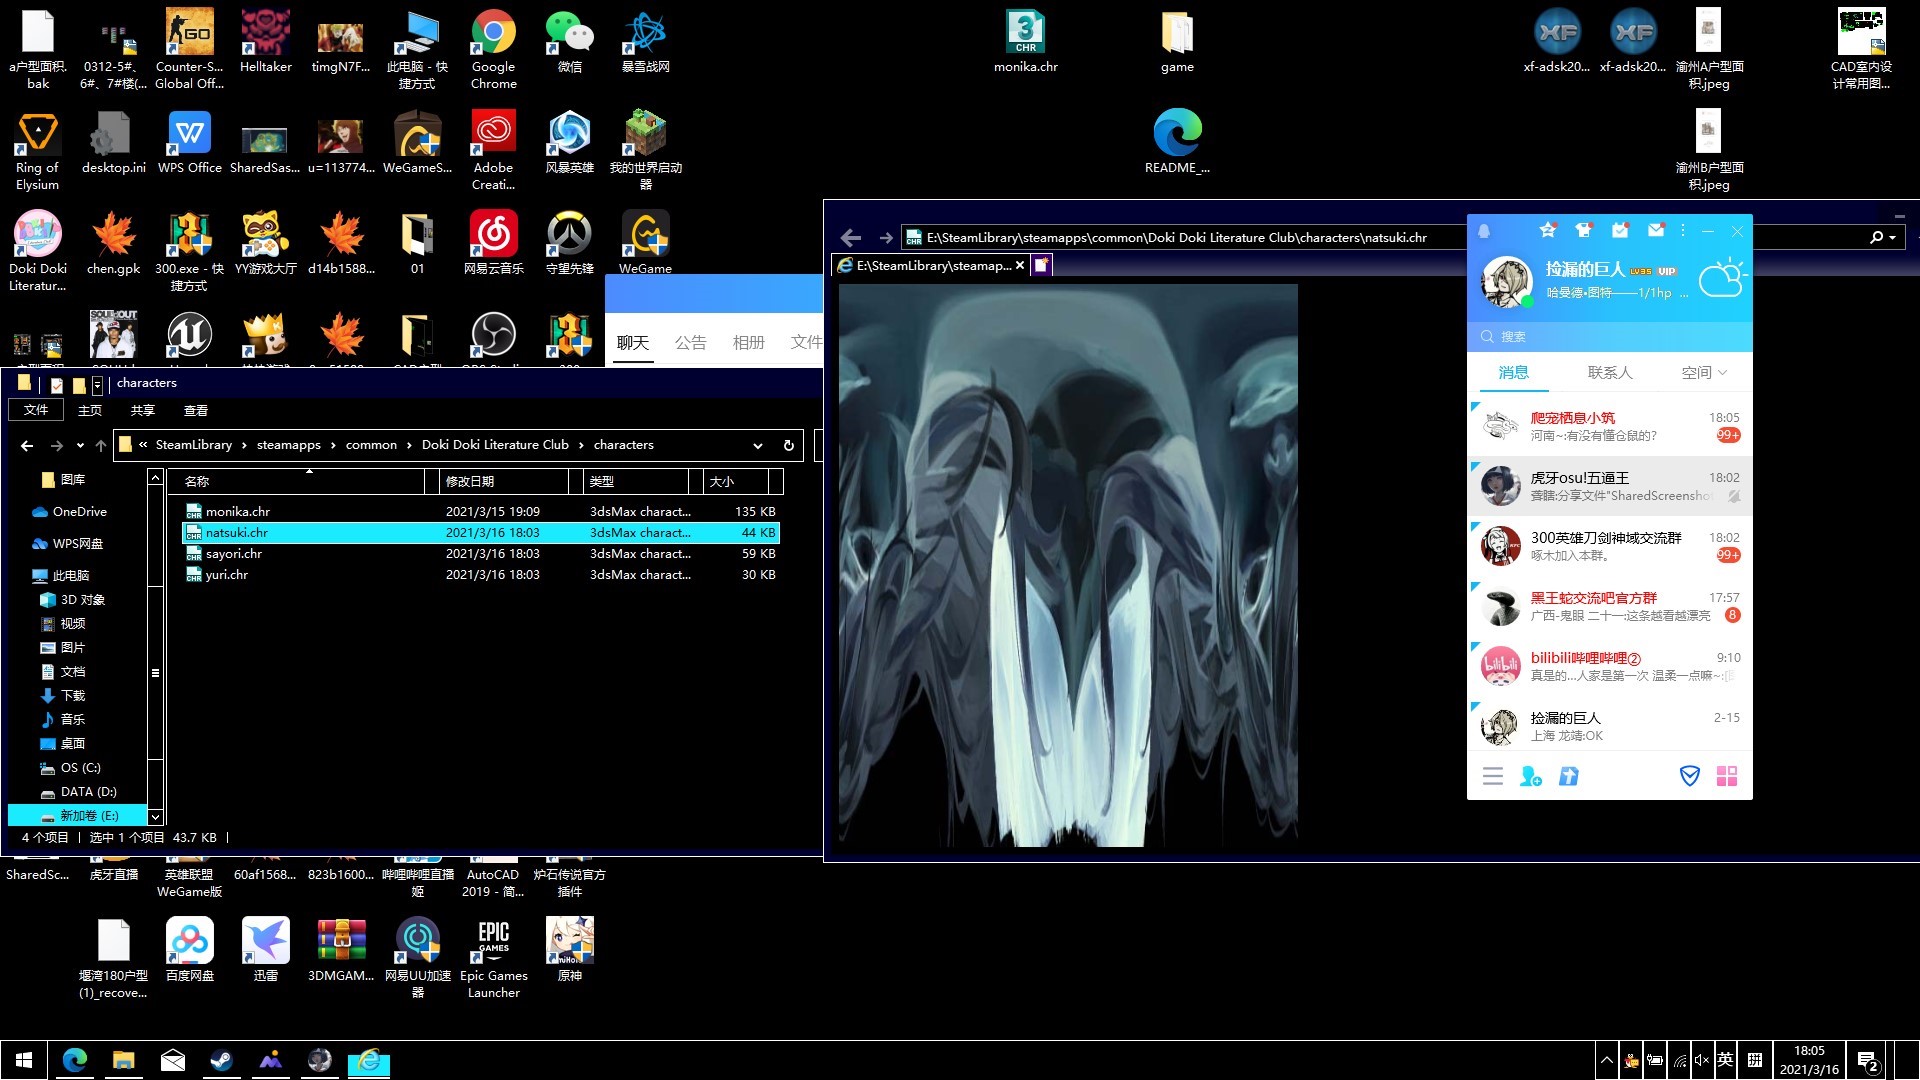Open recent locations dropdown in Explorer

click(x=80, y=446)
